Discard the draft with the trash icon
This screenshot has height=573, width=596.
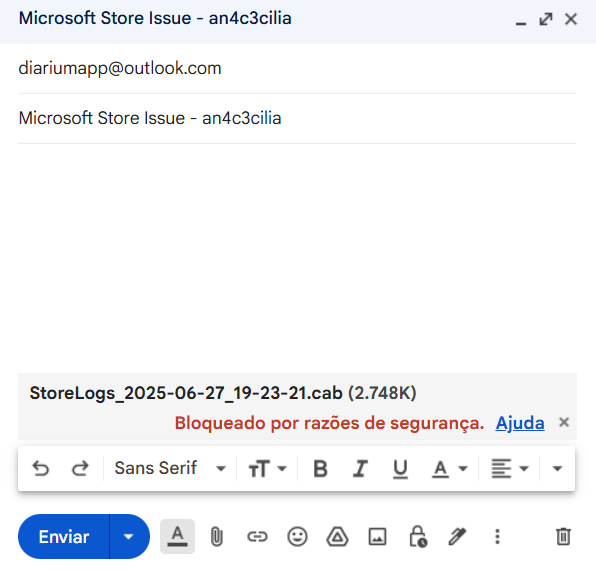pos(563,536)
